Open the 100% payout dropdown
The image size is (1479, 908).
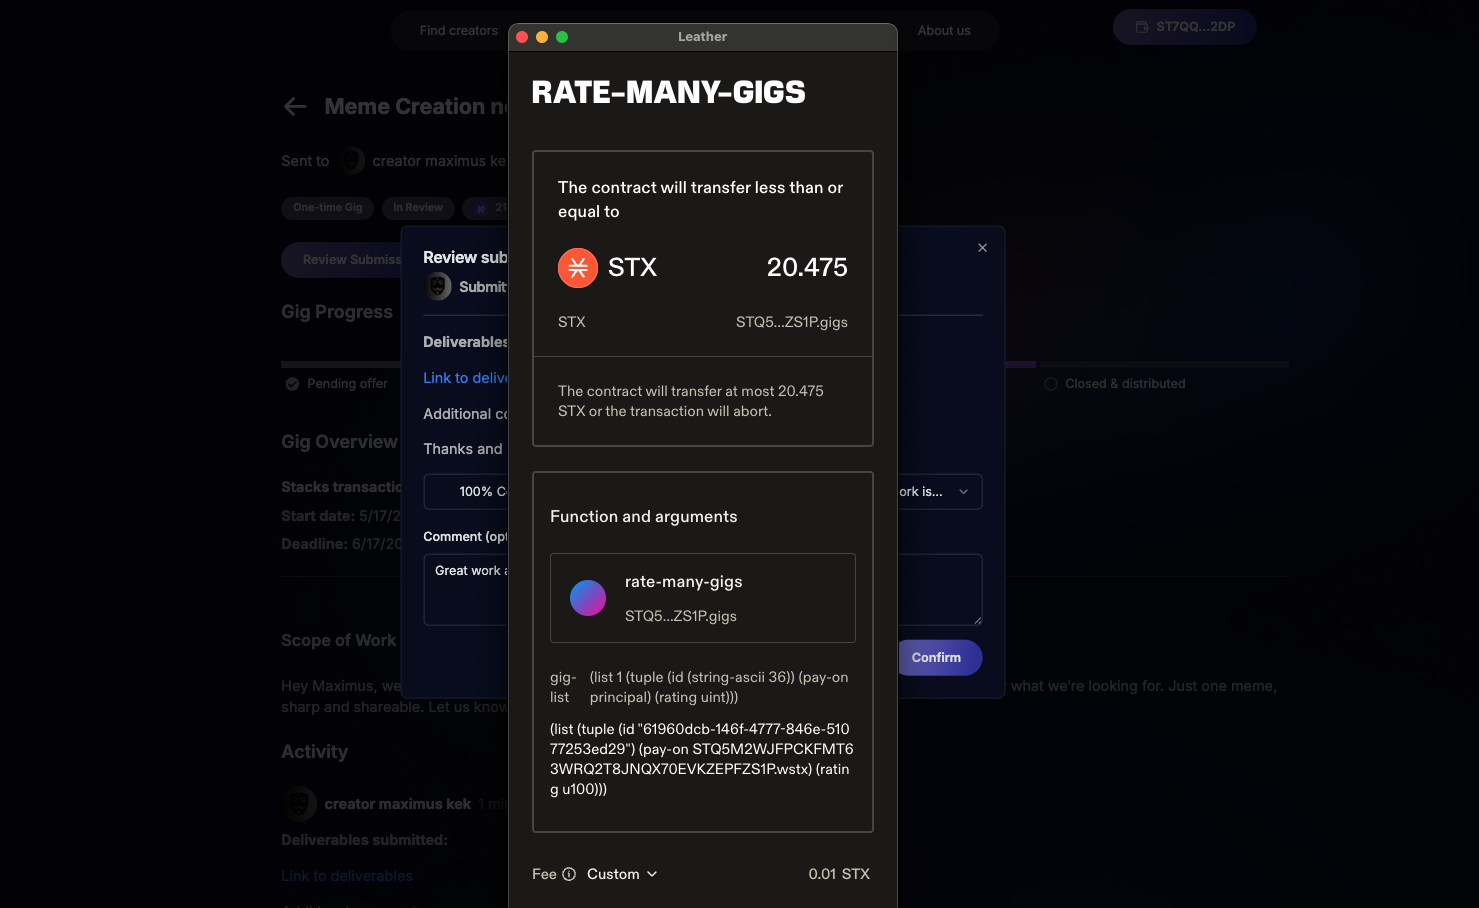pos(466,492)
